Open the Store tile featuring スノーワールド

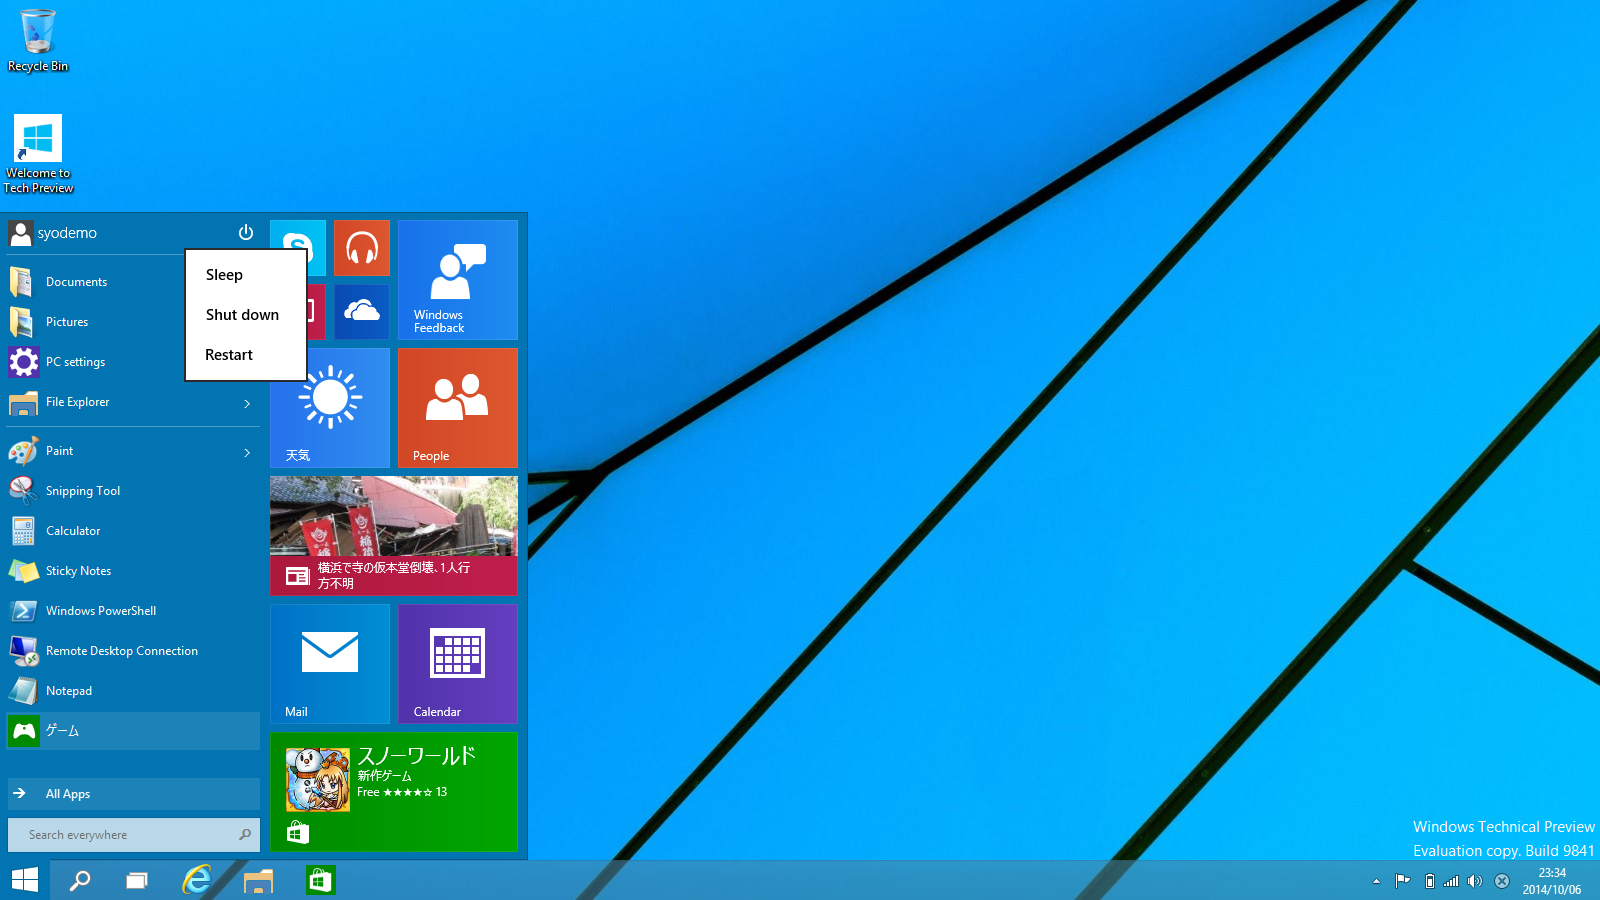click(x=394, y=792)
